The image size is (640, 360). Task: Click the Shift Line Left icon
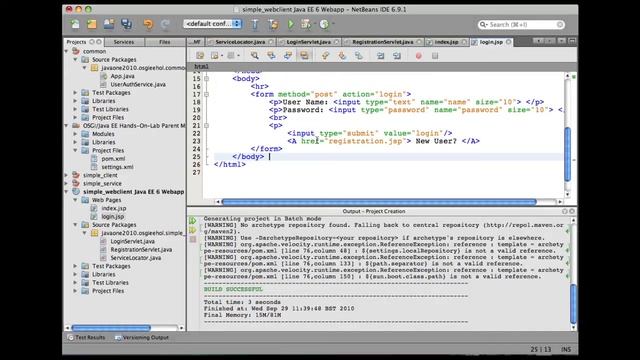380,56
